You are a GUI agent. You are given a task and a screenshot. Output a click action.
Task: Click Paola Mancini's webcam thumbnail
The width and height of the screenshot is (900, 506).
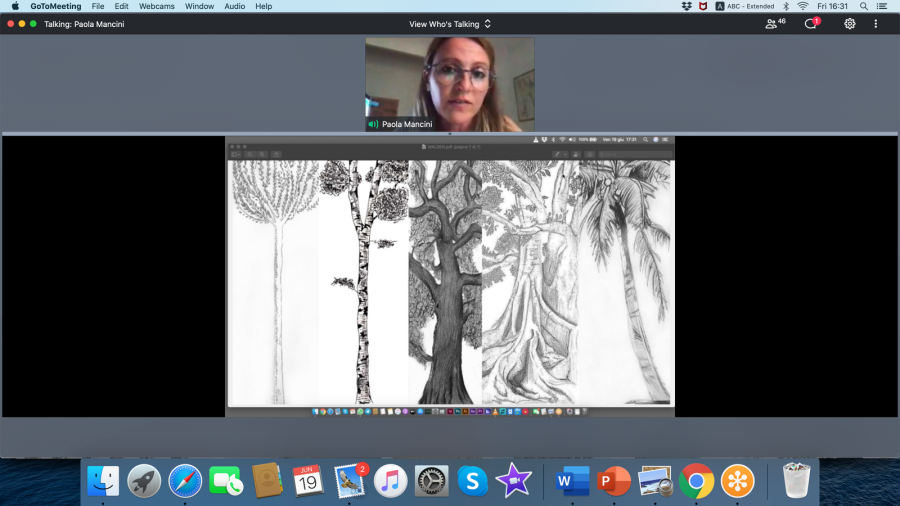coord(449,84)
